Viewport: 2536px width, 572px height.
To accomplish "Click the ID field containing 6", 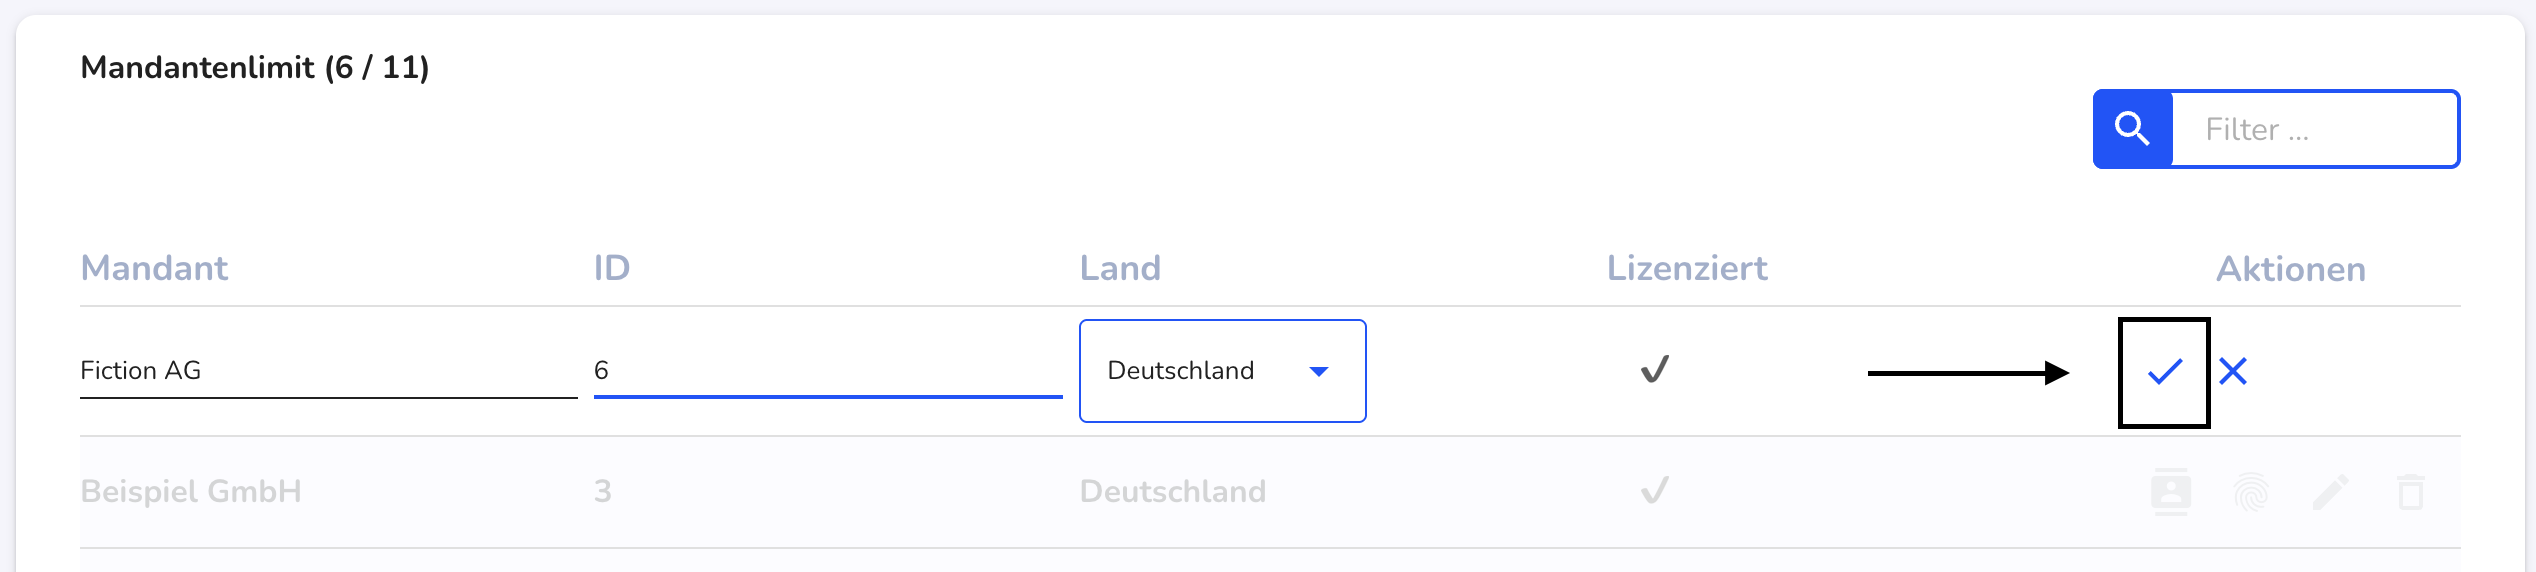I will click(828, 371).
